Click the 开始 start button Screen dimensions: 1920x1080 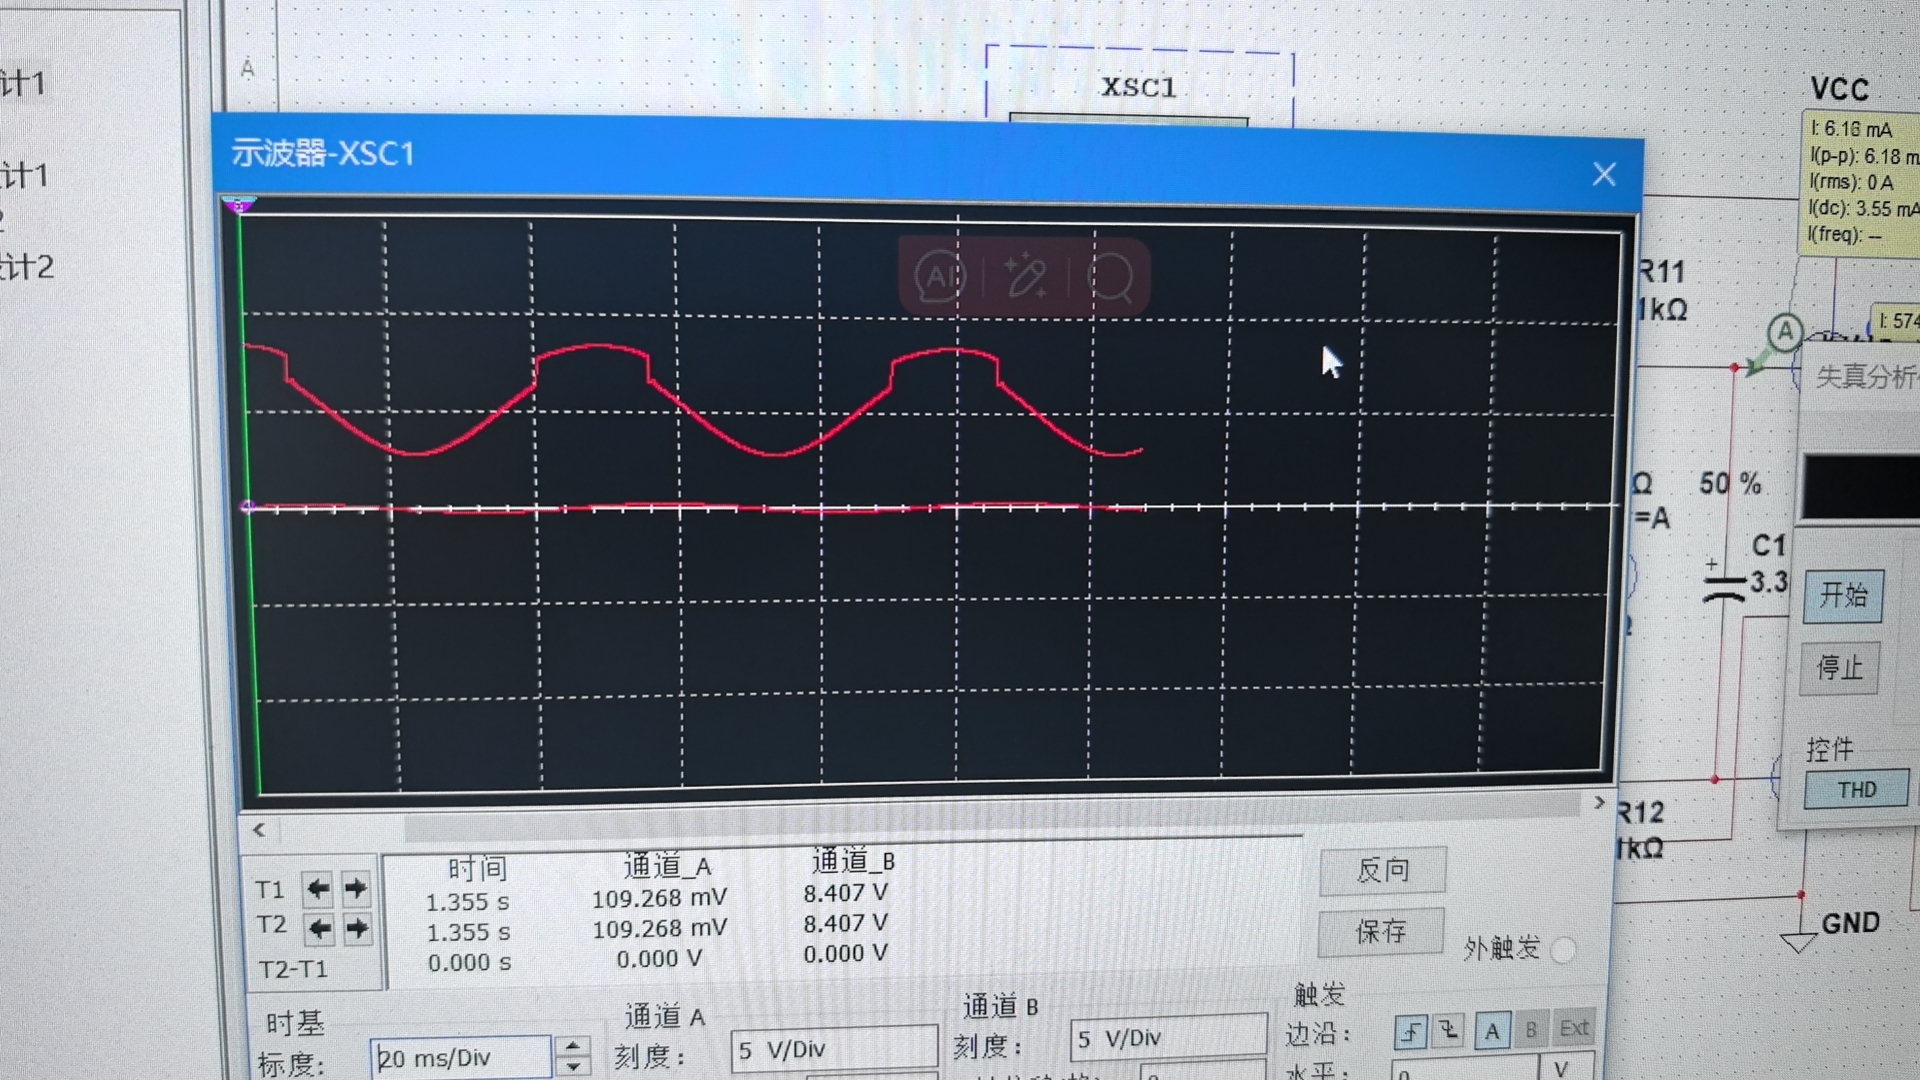click(1842, 596)
